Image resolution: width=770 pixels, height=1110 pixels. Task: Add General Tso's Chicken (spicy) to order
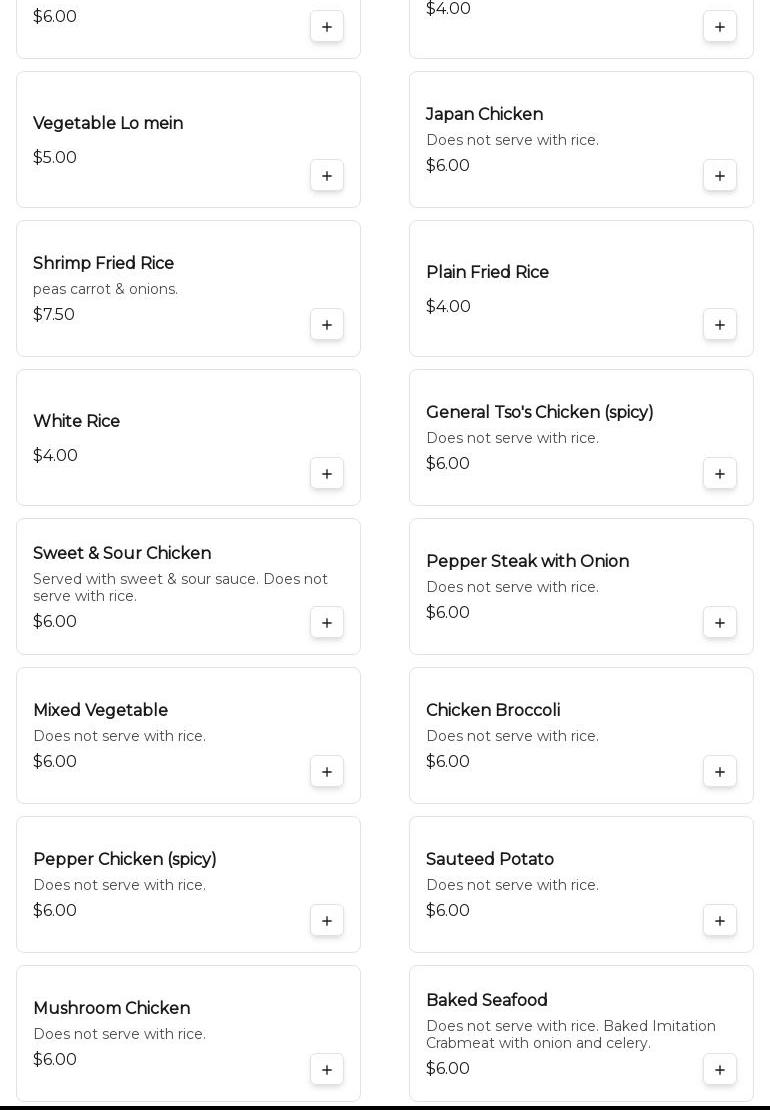tap(720, 474)
